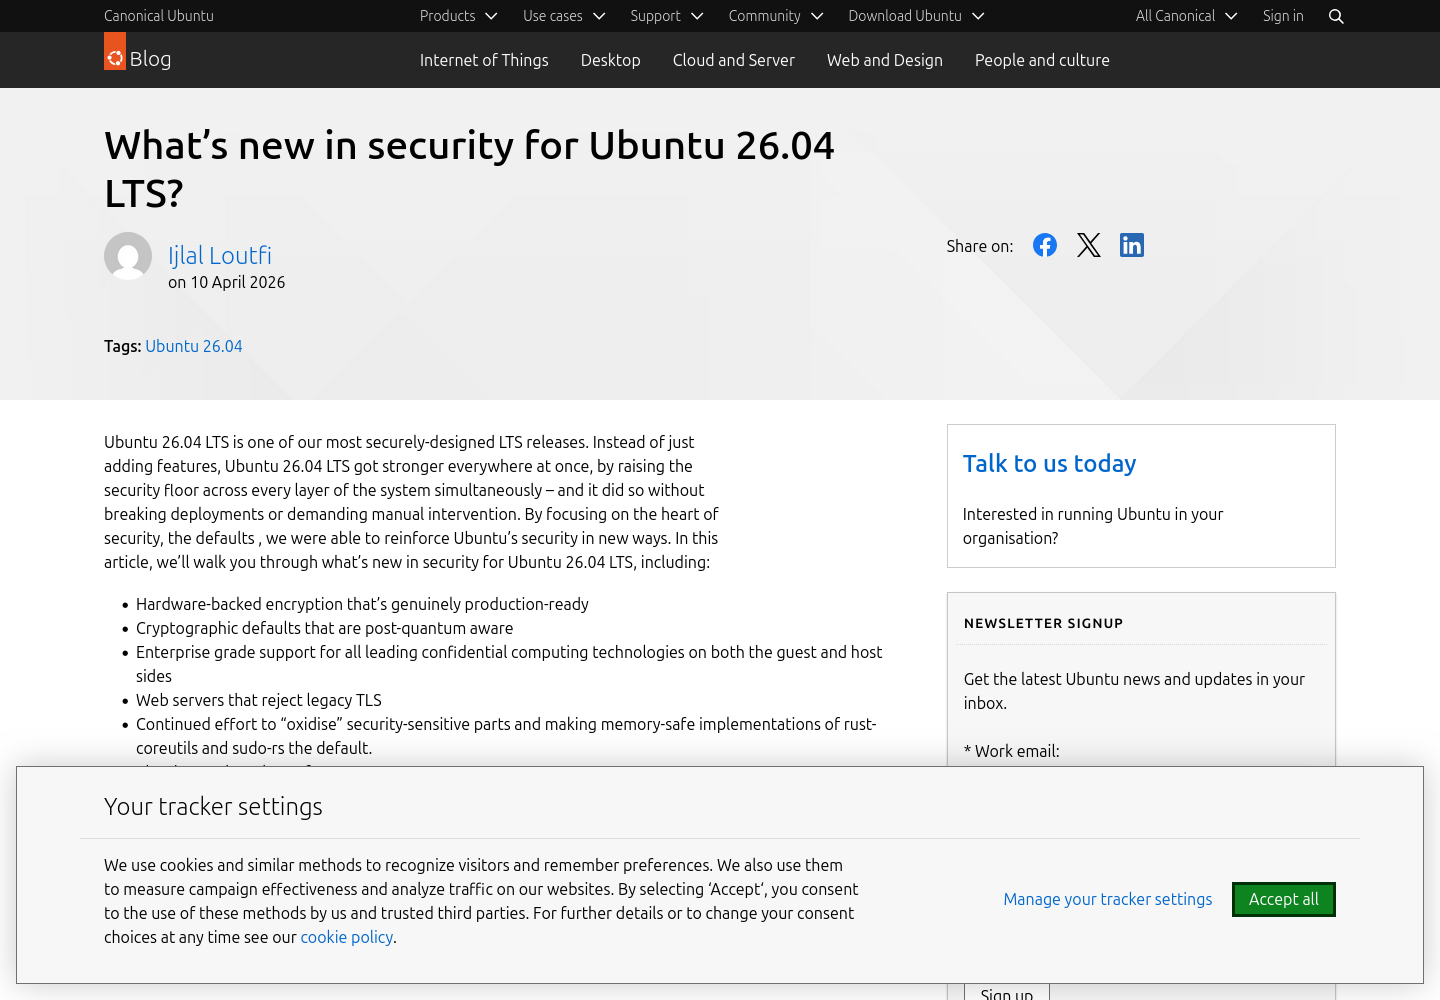The image size is (1440, 1000).
Task: Expand the Use cases dropdown
Action: [564, 16]
